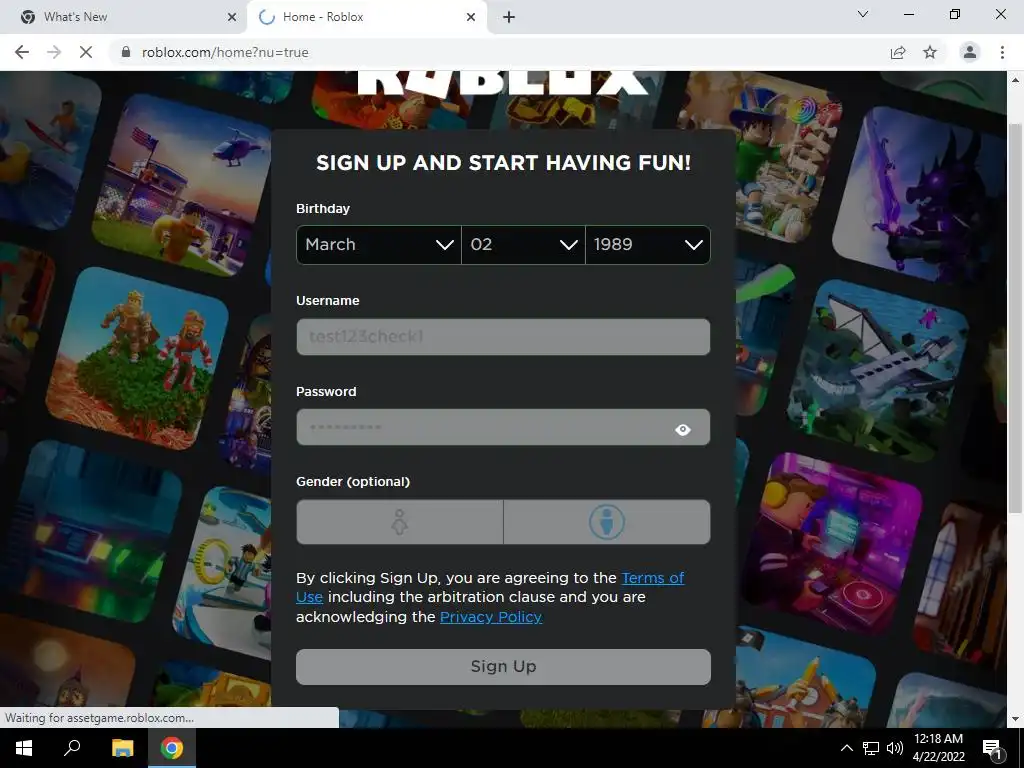Open volume control tray icon
The width and height of the screenshot is (1024, 768).
click(x=895, y=748)
